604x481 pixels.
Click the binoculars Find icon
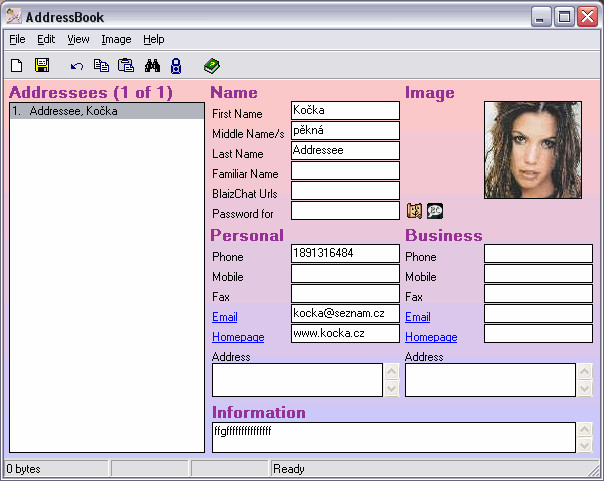click(152, 66)
